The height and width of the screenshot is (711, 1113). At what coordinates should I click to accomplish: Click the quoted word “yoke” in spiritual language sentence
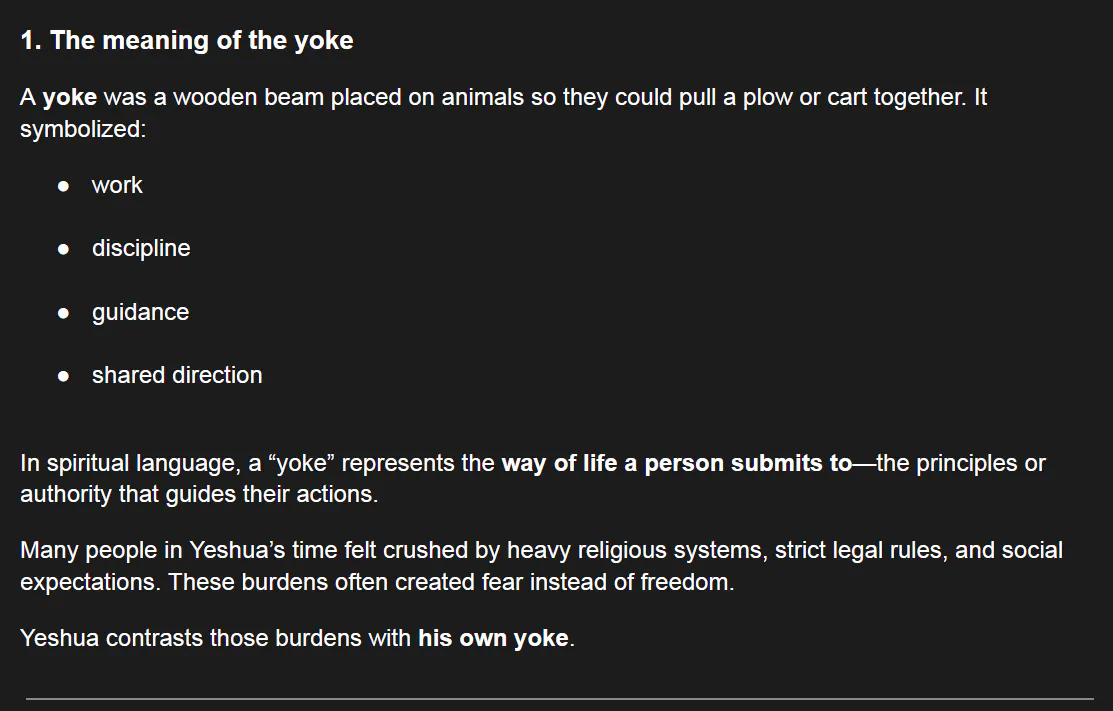301,464
